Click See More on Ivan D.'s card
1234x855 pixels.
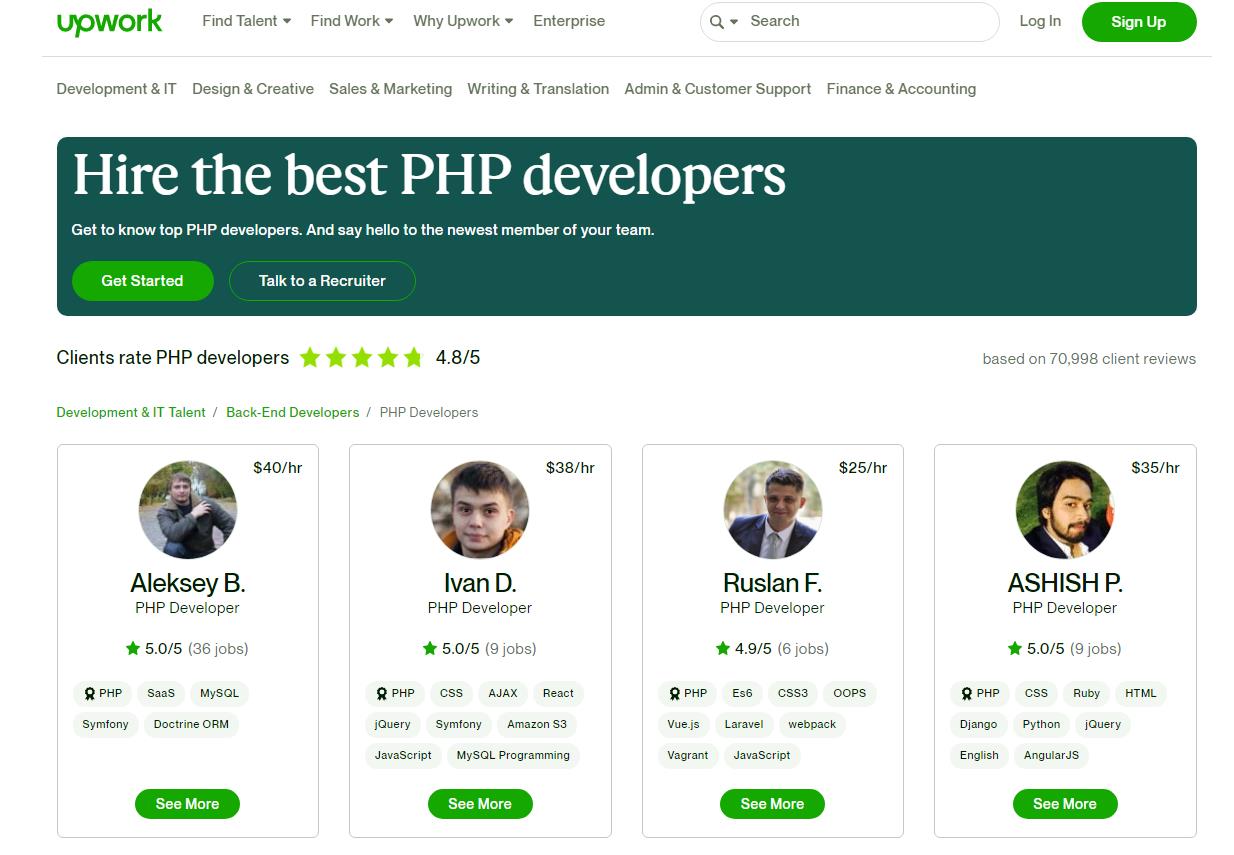(x=480, y=804)
